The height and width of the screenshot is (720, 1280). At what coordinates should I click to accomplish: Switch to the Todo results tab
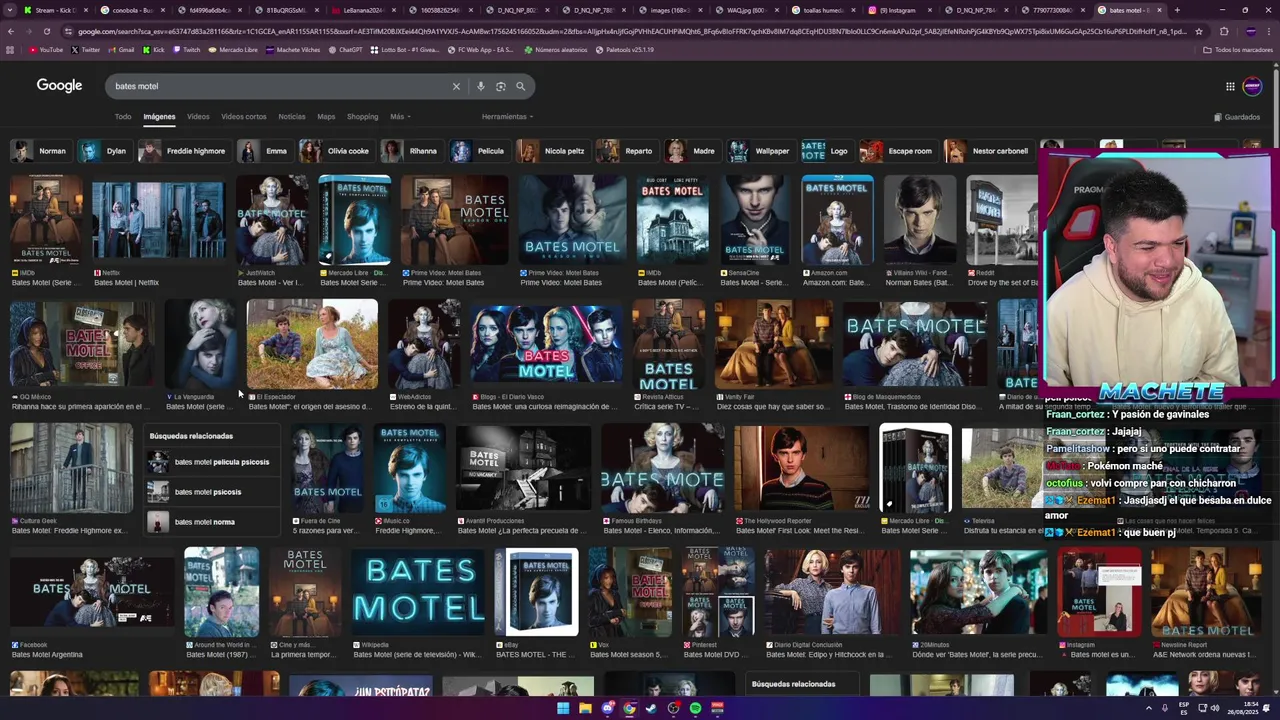click(123, 117)
